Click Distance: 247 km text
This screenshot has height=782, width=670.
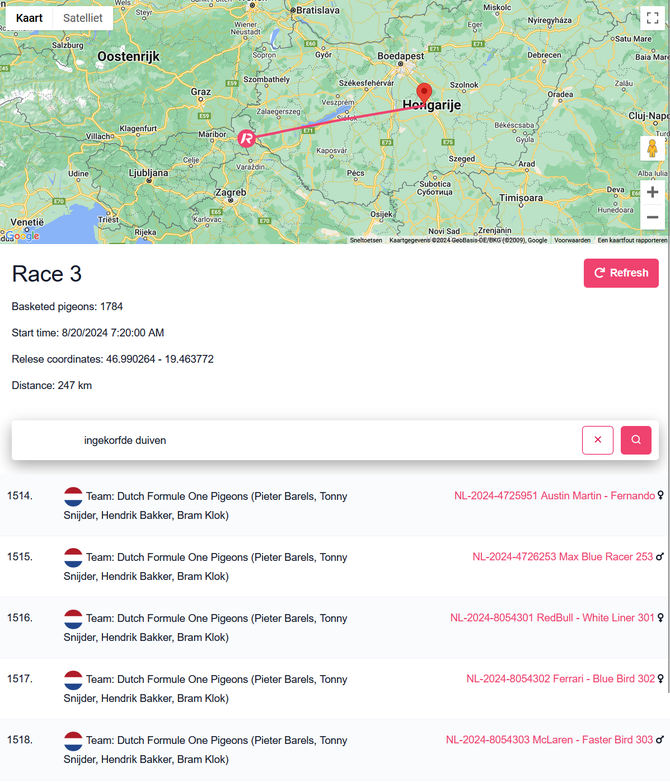click(x=52, y=385)
